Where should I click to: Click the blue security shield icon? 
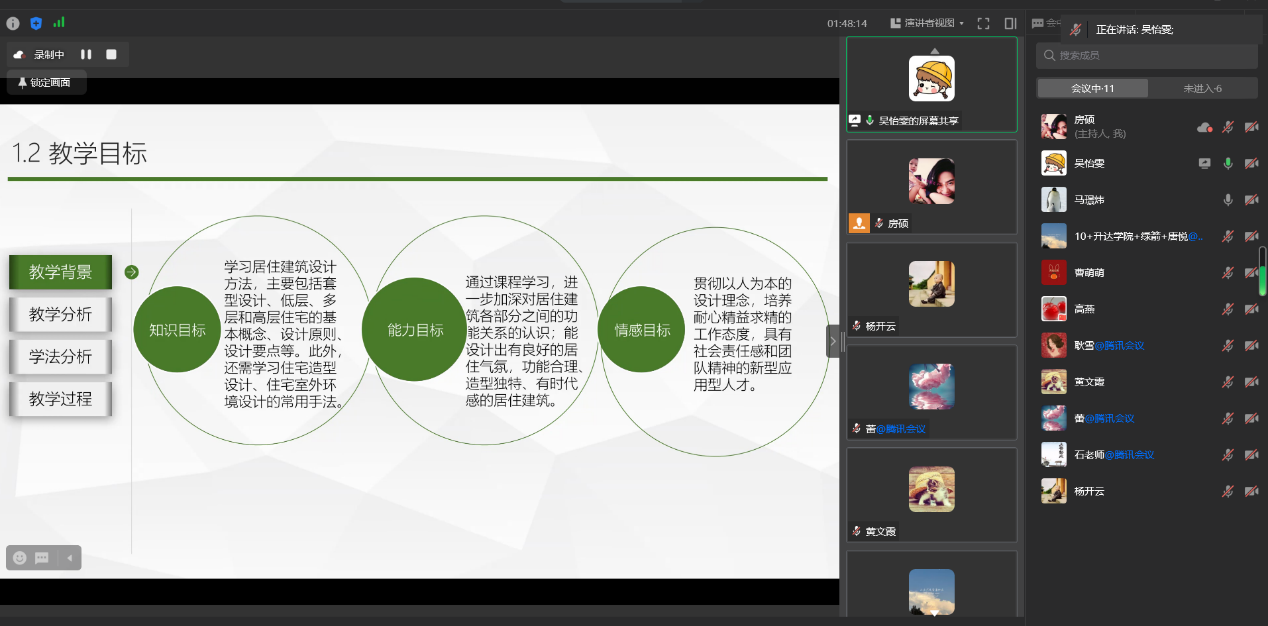[x=36, y=23]
